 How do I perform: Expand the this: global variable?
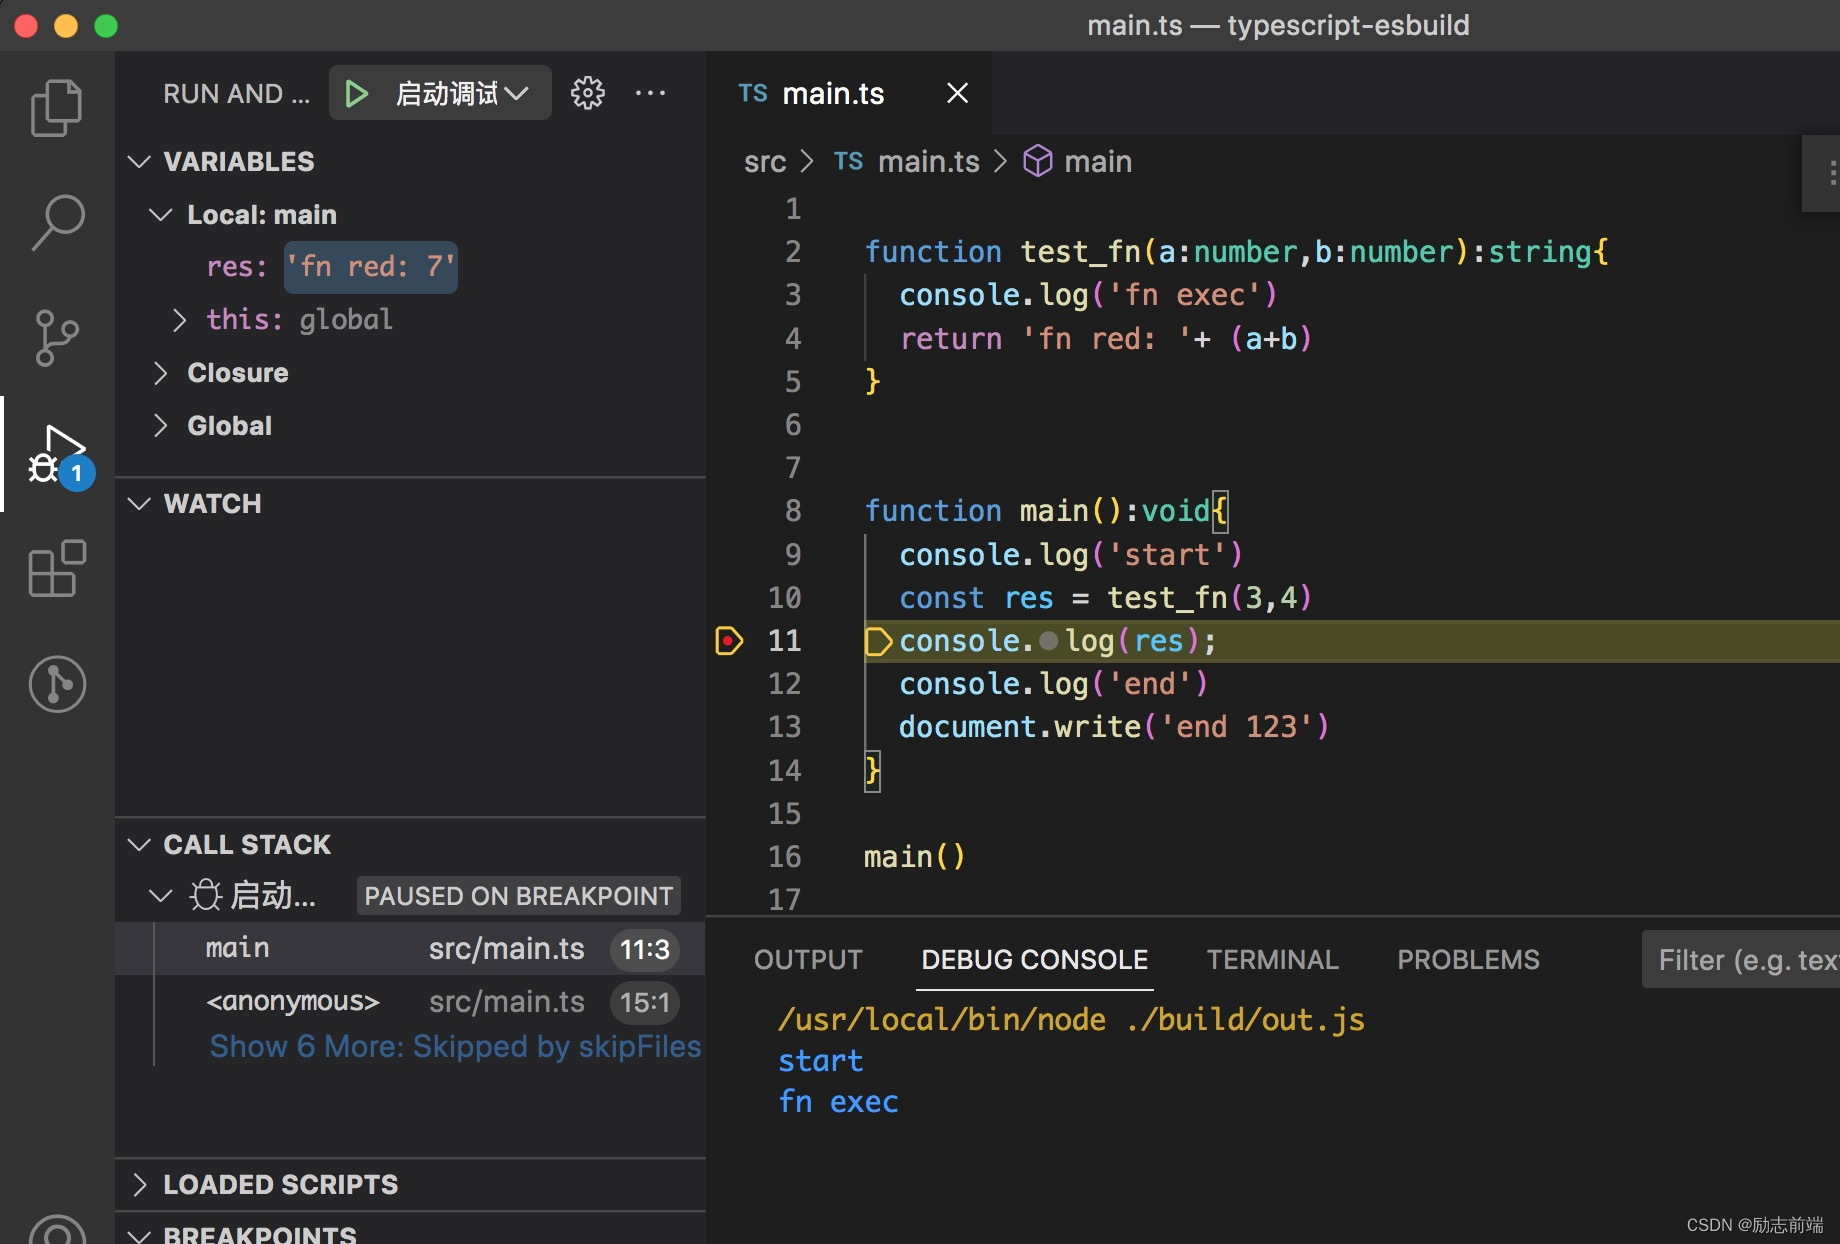pos(179,320)
